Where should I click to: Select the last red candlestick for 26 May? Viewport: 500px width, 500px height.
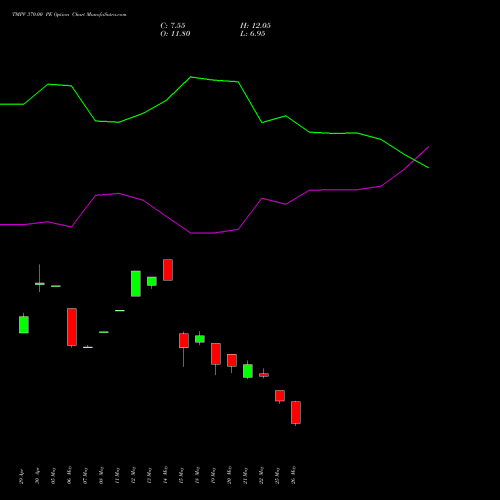click(x=296, y=413)
